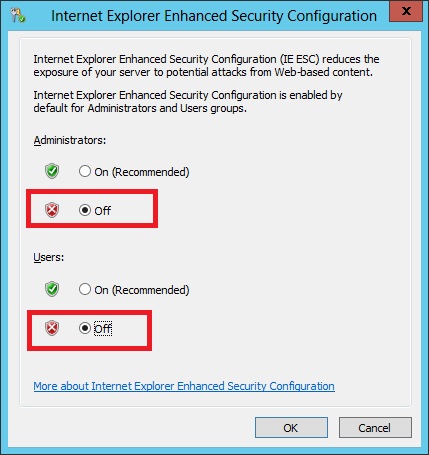Screen dimensions: 429x455
Task: Click the "Off" label under Users
Action: coord(103,329)
